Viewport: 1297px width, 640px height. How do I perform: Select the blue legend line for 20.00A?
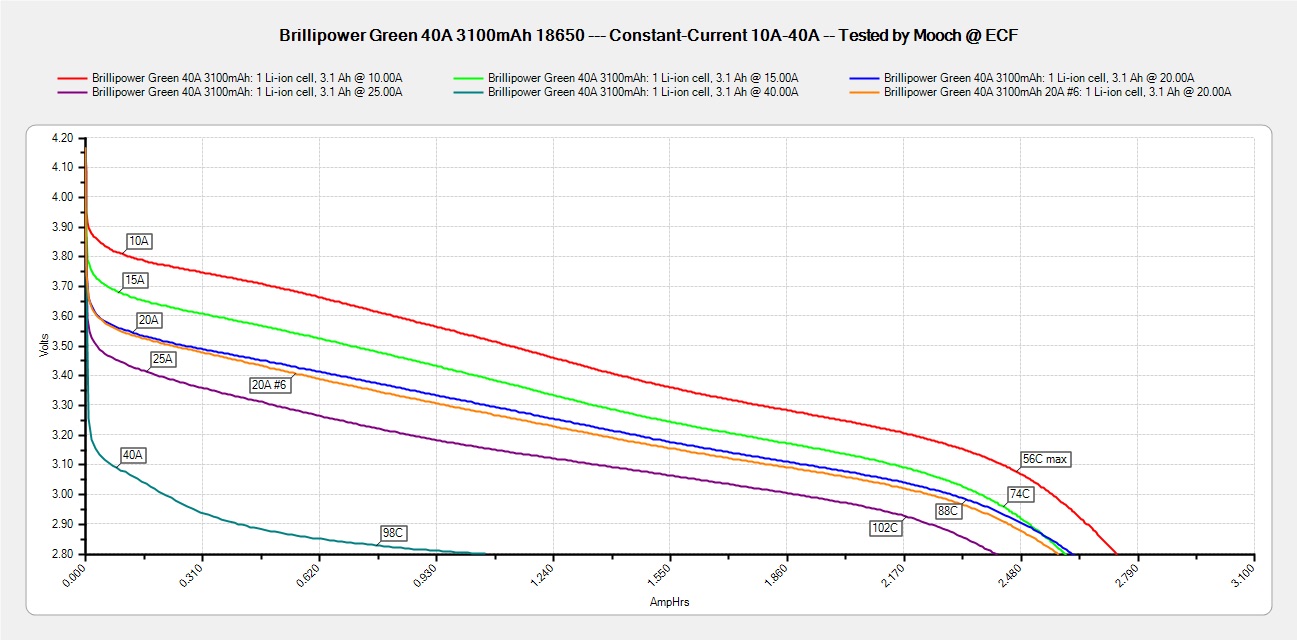point(864,77)
